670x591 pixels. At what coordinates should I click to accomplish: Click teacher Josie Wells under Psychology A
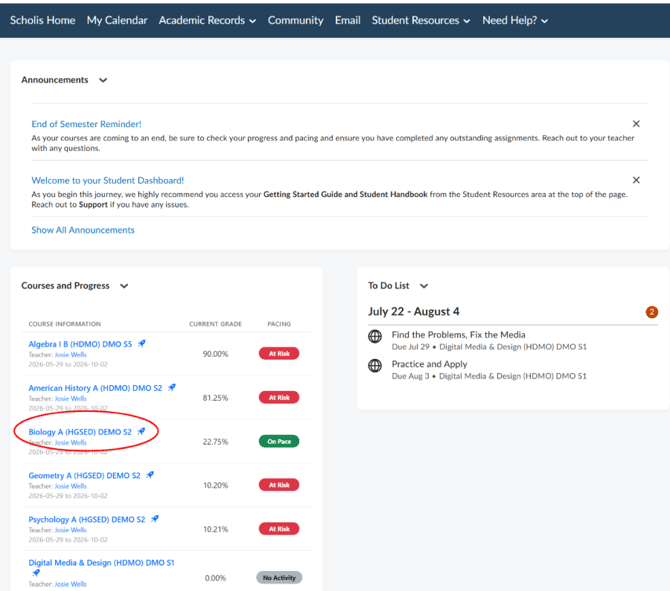(x=71, y=530)
